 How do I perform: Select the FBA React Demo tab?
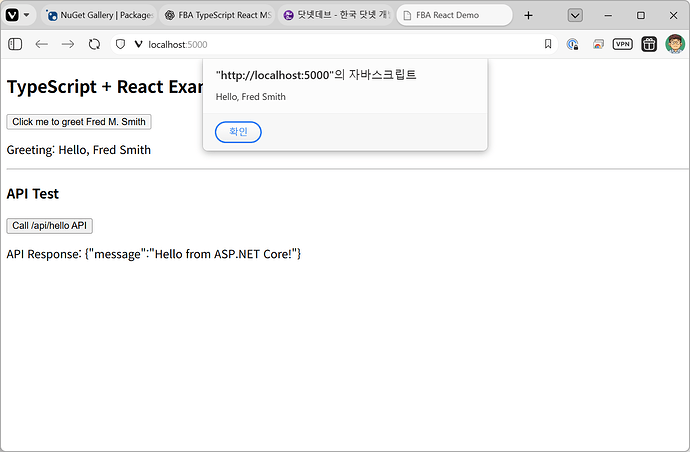[x=455, y=15]
